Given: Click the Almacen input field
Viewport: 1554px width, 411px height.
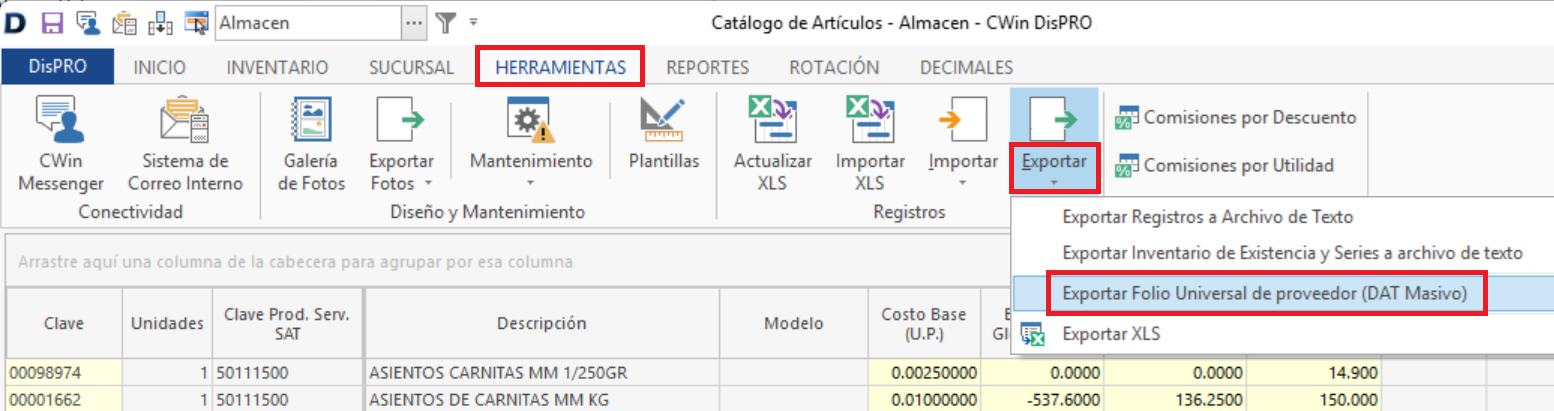Looking at the screenshot, I should [x=308, y=22].
